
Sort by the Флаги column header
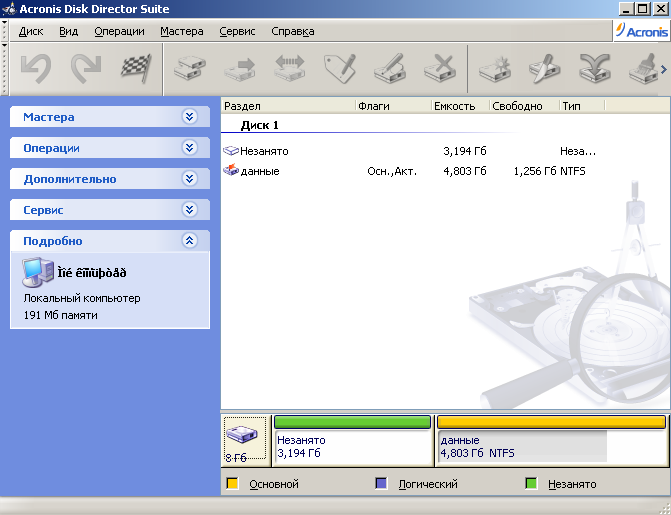[x=393, y=106]
